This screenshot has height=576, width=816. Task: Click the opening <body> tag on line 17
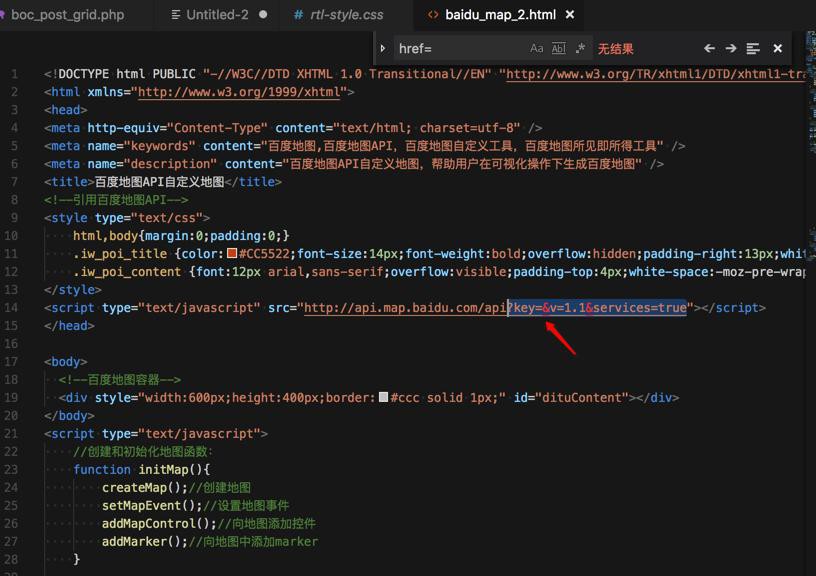click(66, 362)
